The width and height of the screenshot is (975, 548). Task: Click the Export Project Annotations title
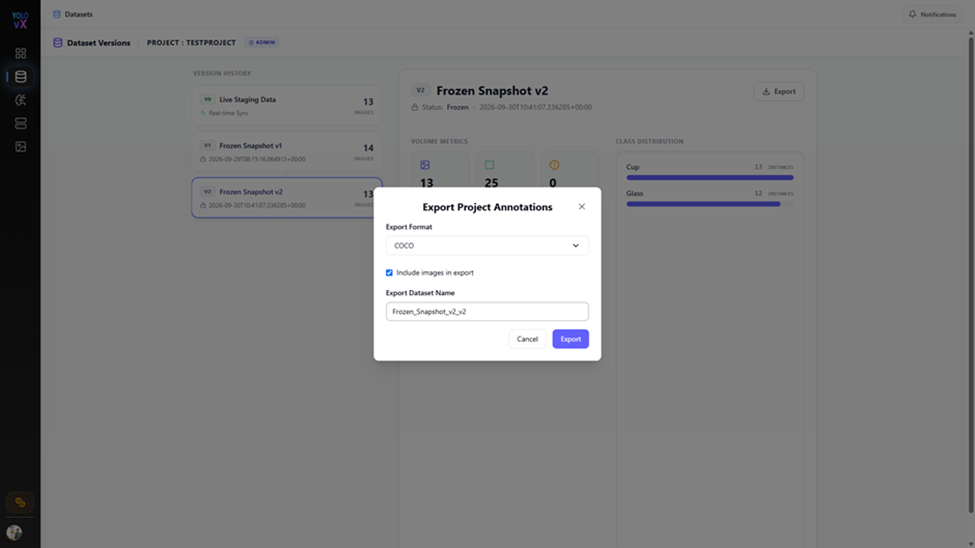(487, 207)
